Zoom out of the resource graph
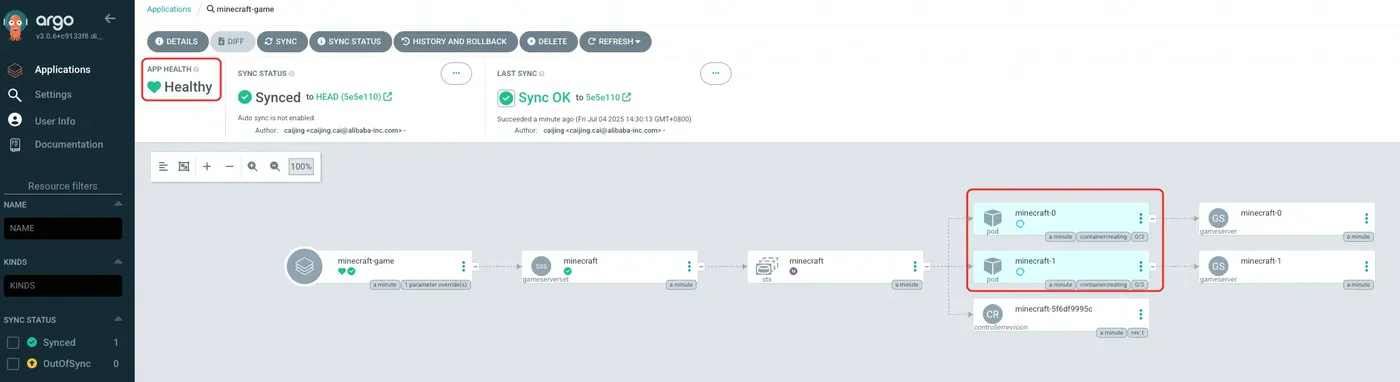The image size is (1400, 382). coord(275,166)
